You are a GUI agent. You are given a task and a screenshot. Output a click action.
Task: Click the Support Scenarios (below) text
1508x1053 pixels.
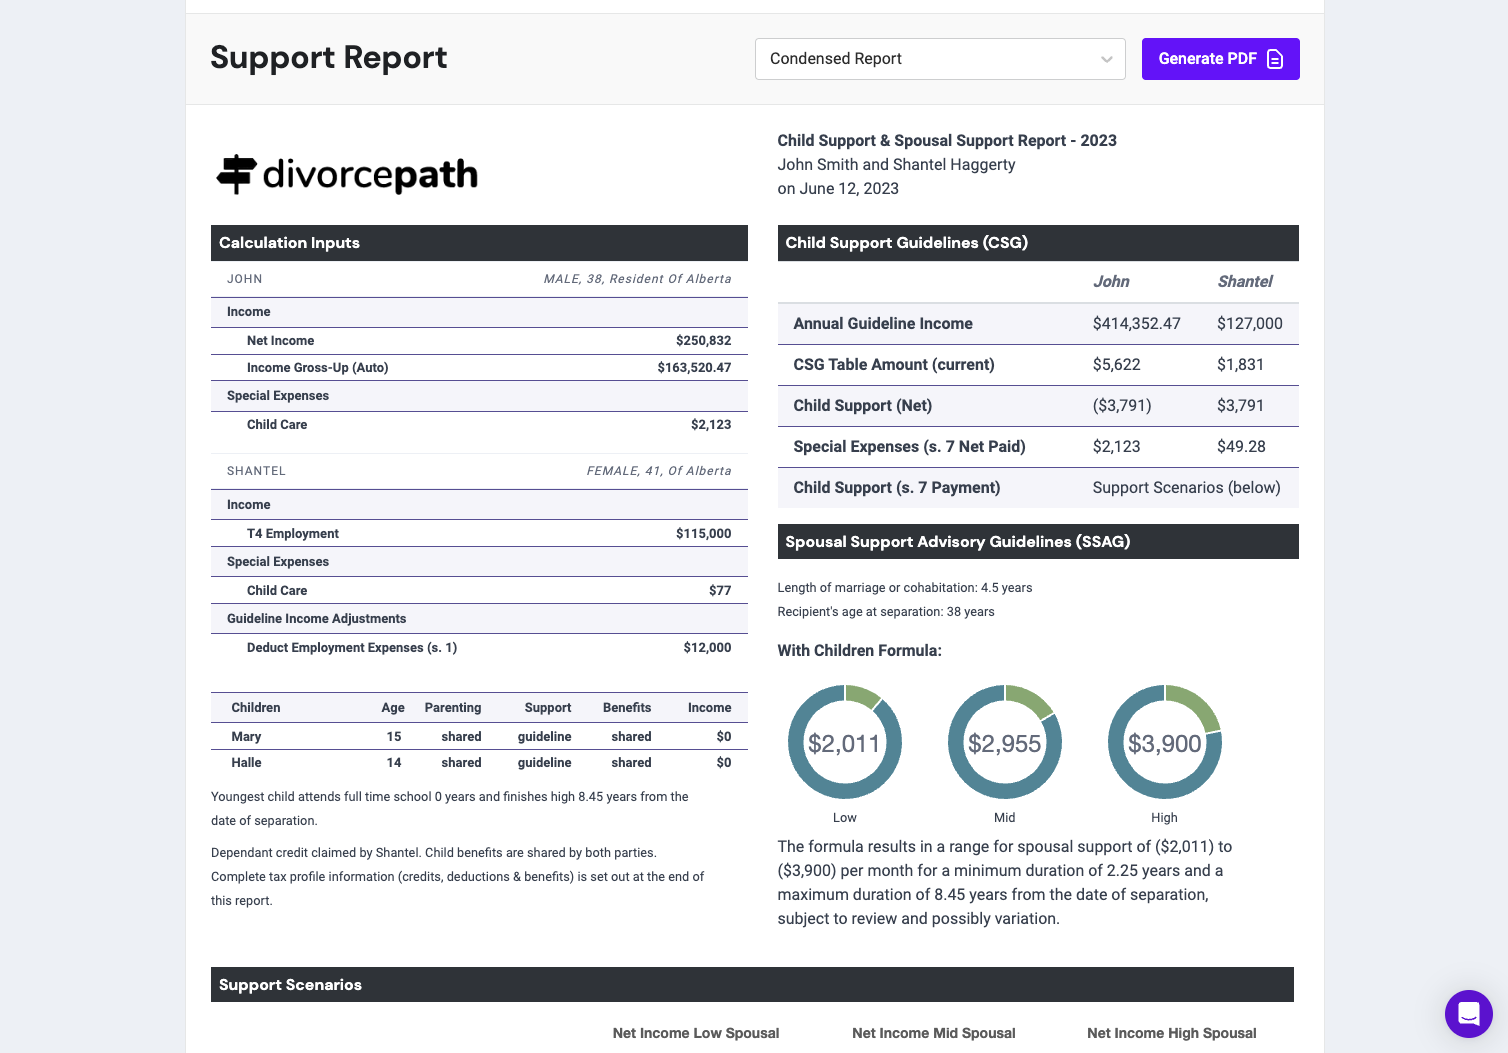pyautogui.click(x=1186, y=488)
